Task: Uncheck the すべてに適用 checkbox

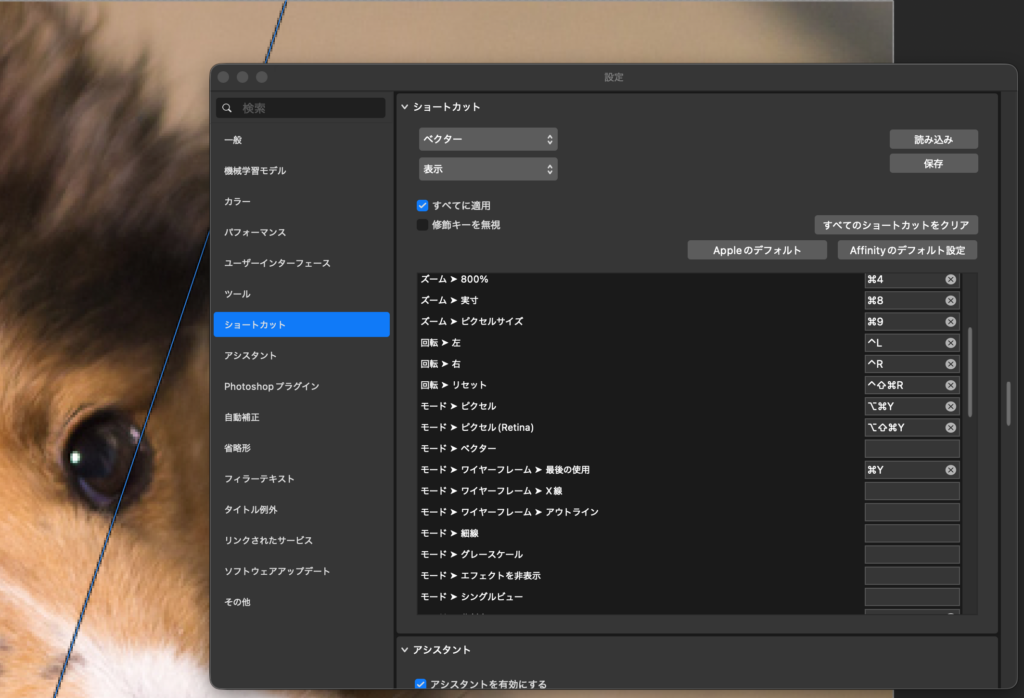Action: tap(423, 205)
